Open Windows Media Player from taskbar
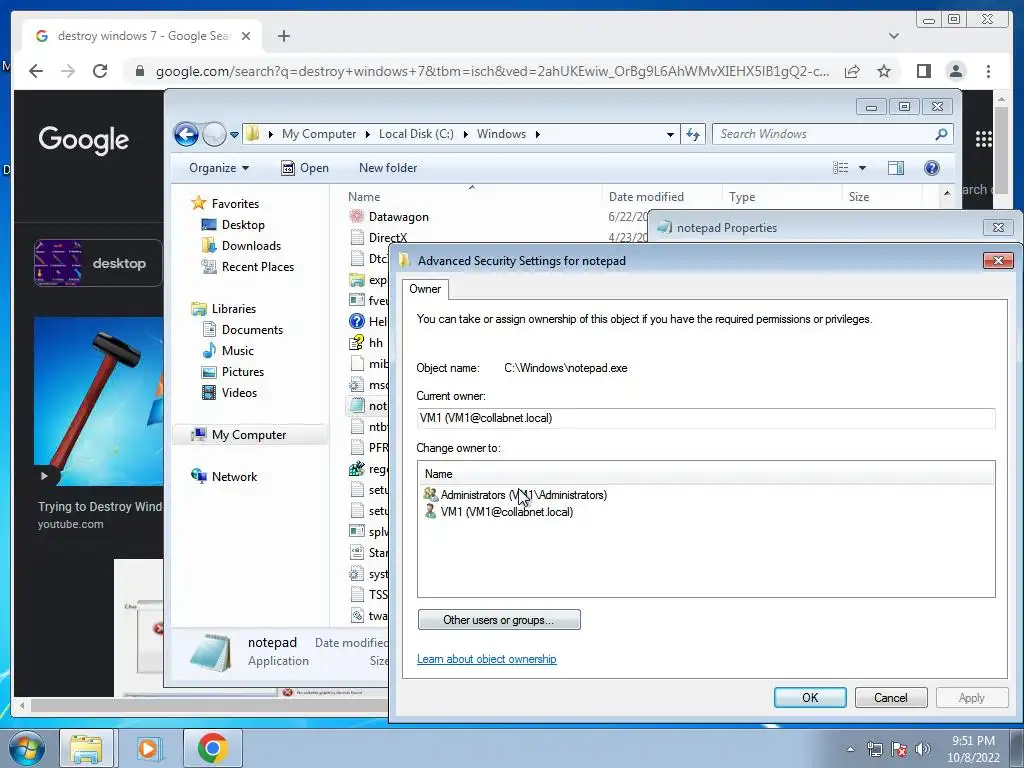 click(x=149, y=748)
